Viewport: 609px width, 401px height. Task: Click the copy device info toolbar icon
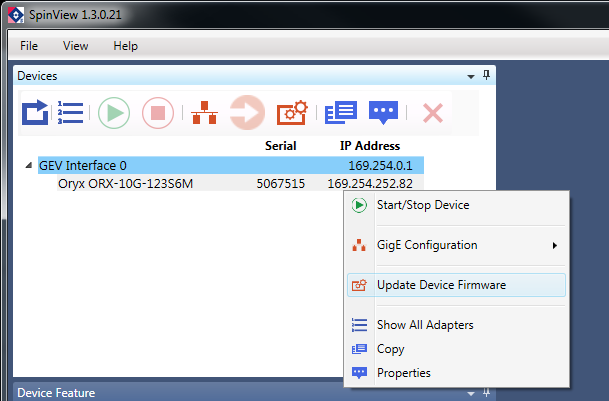point(341,113)
